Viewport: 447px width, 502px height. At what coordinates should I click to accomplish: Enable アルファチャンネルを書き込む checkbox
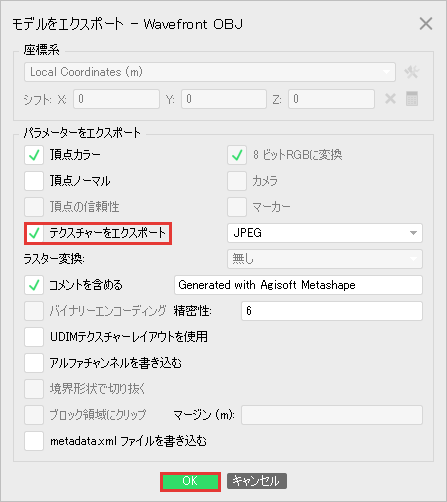tap(34, 363)
